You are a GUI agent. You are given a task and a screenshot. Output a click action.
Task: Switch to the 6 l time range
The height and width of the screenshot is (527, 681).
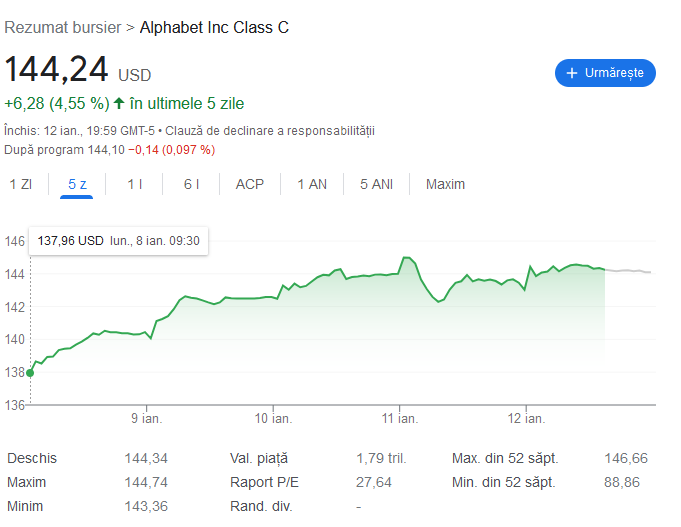(x=191, y=184)
